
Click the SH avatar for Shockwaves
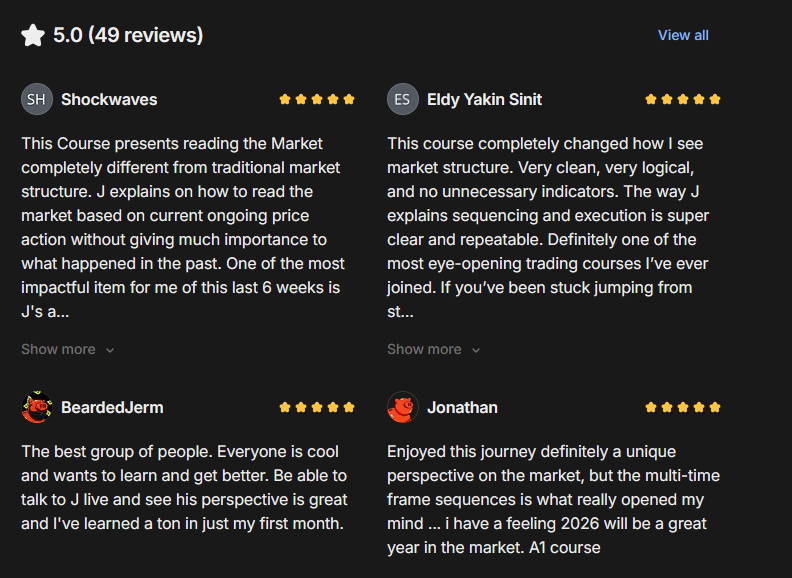37,99
